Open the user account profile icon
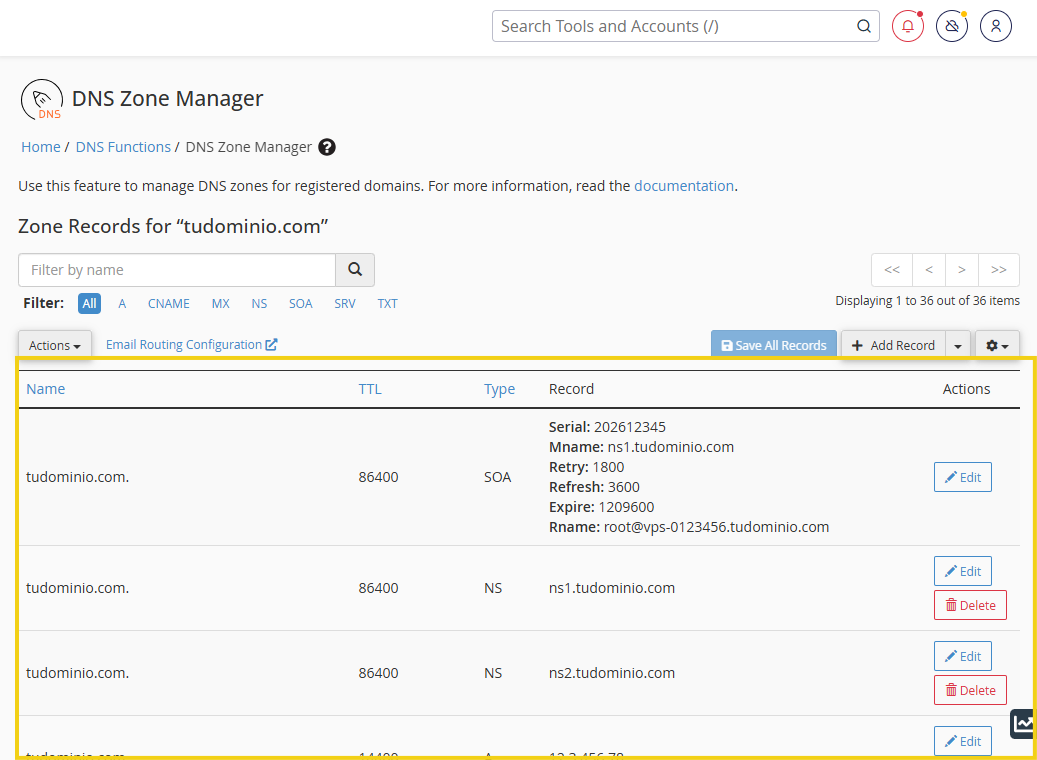1037x760 pixels. click(996, 26)
